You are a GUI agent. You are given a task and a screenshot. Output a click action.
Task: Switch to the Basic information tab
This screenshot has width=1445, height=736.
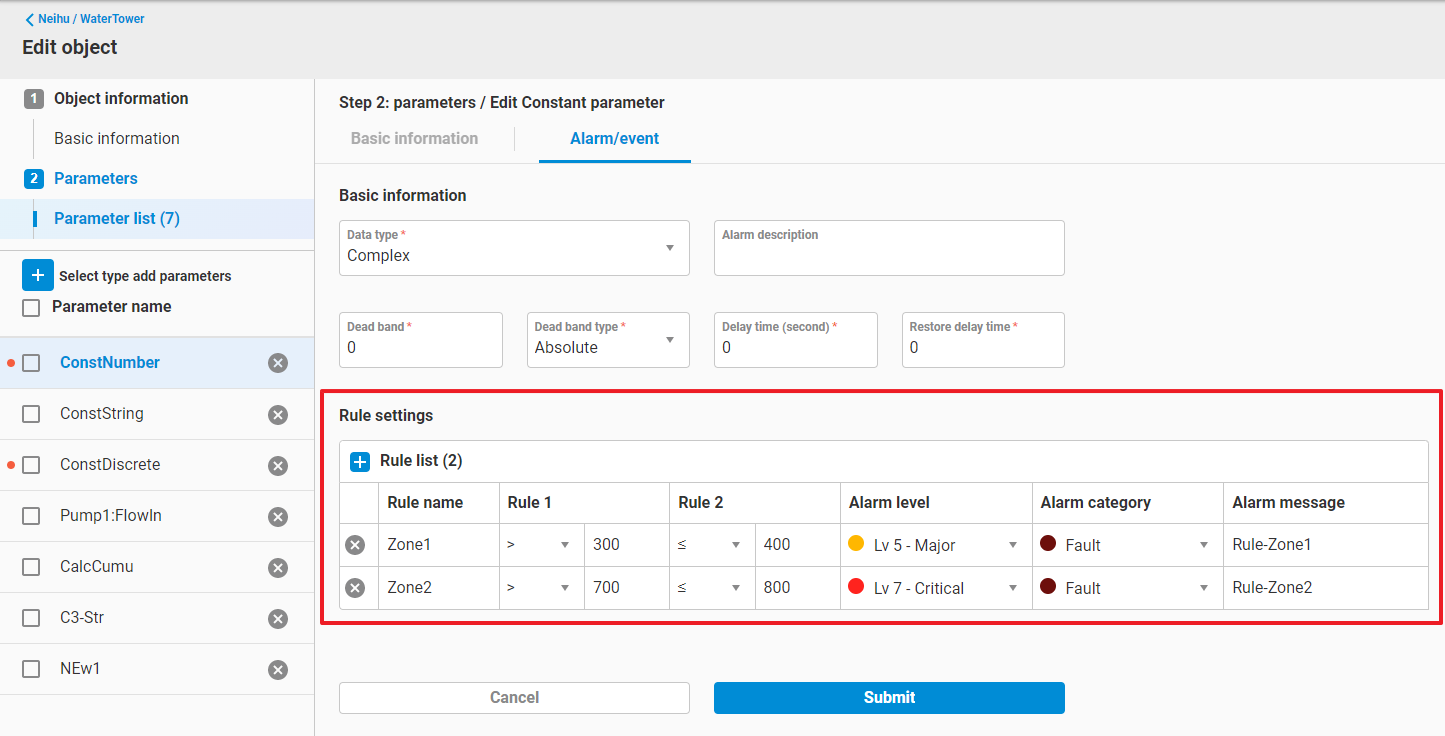pyautogui.click(x=414, y=139)
